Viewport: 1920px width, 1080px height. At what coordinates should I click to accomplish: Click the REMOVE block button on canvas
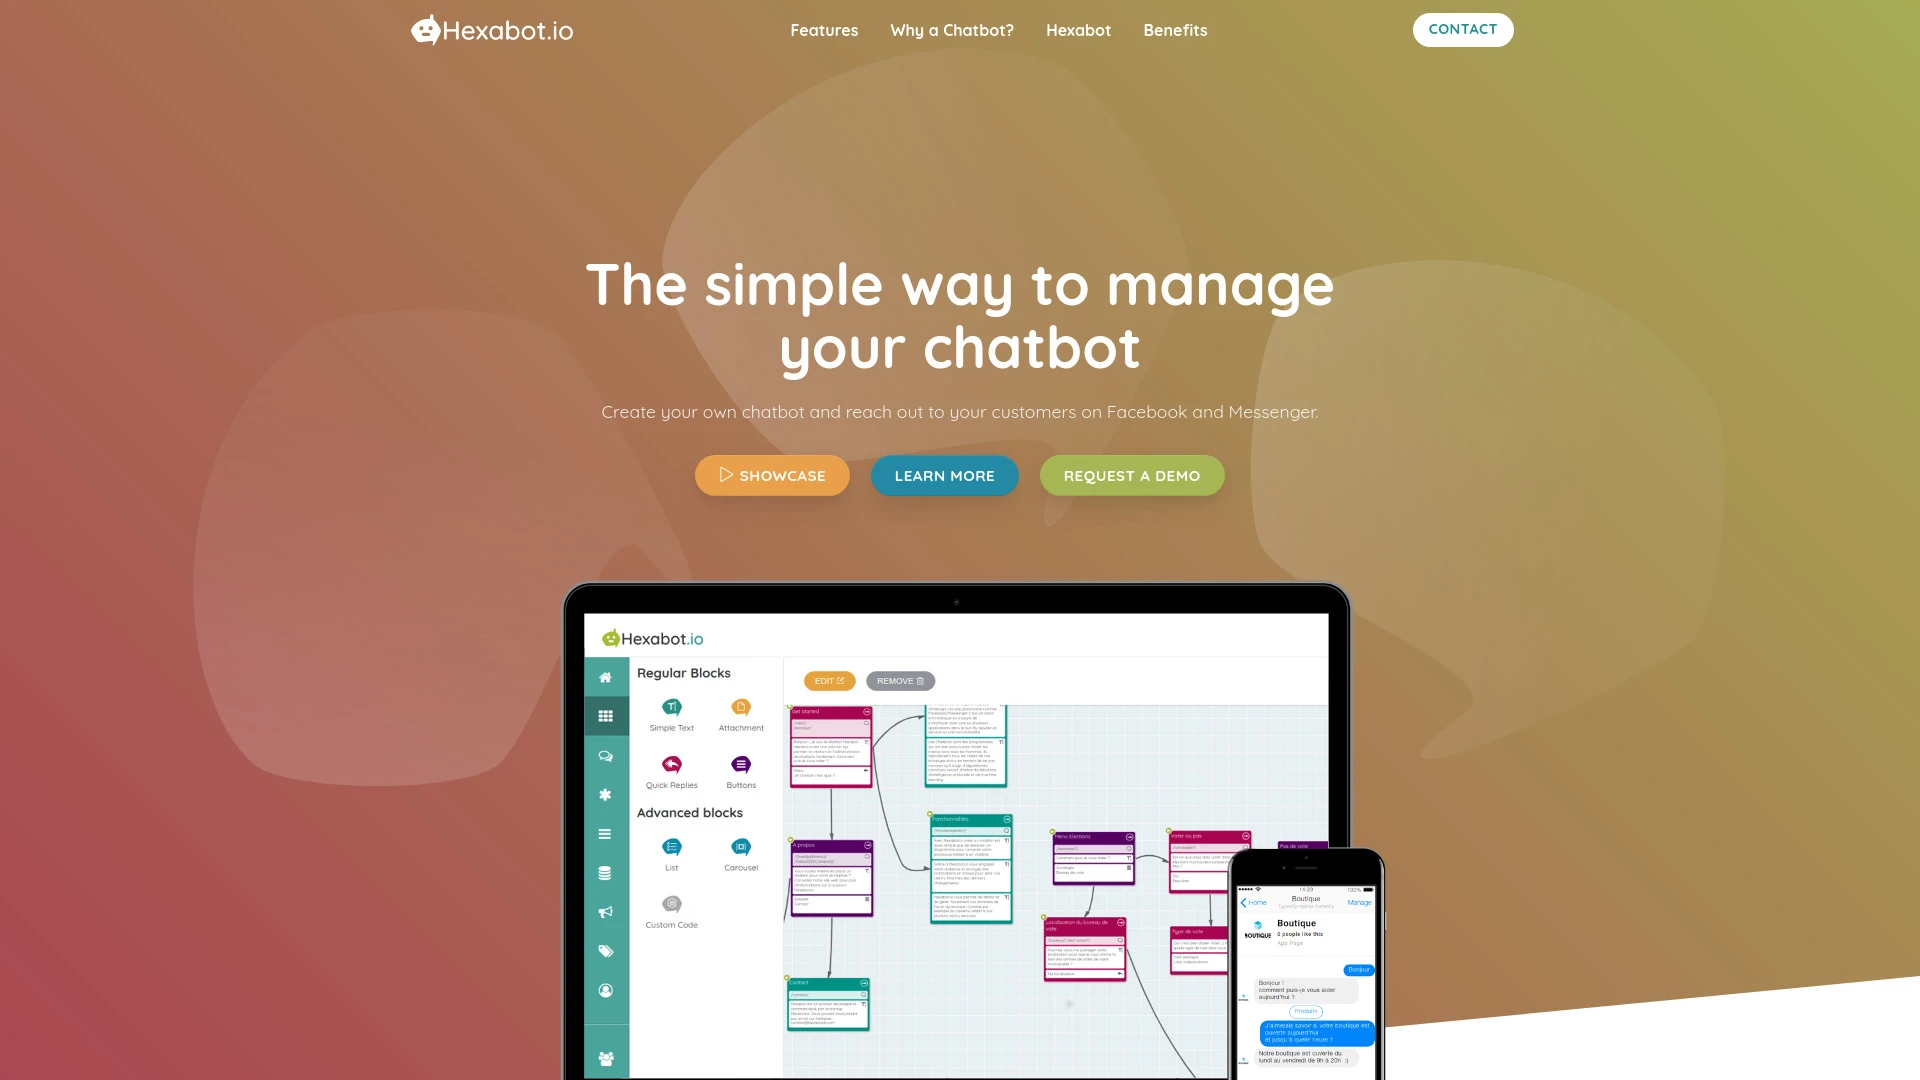coord(901,679)
